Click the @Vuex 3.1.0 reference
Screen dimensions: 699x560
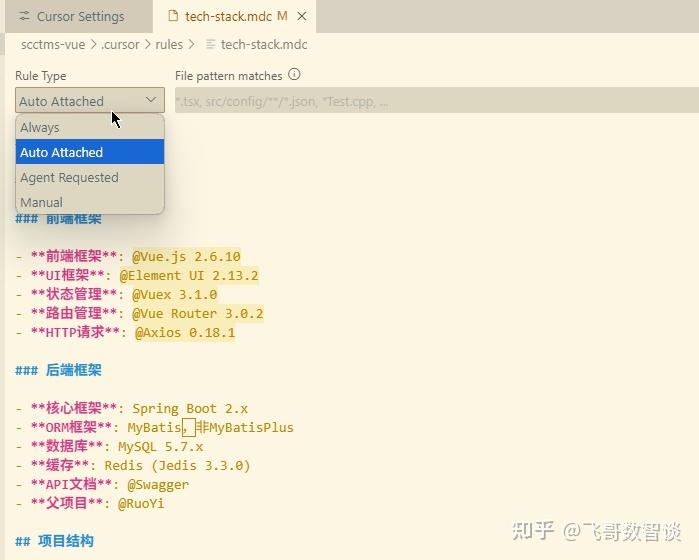pyautogui.click(x=175, y=295)
